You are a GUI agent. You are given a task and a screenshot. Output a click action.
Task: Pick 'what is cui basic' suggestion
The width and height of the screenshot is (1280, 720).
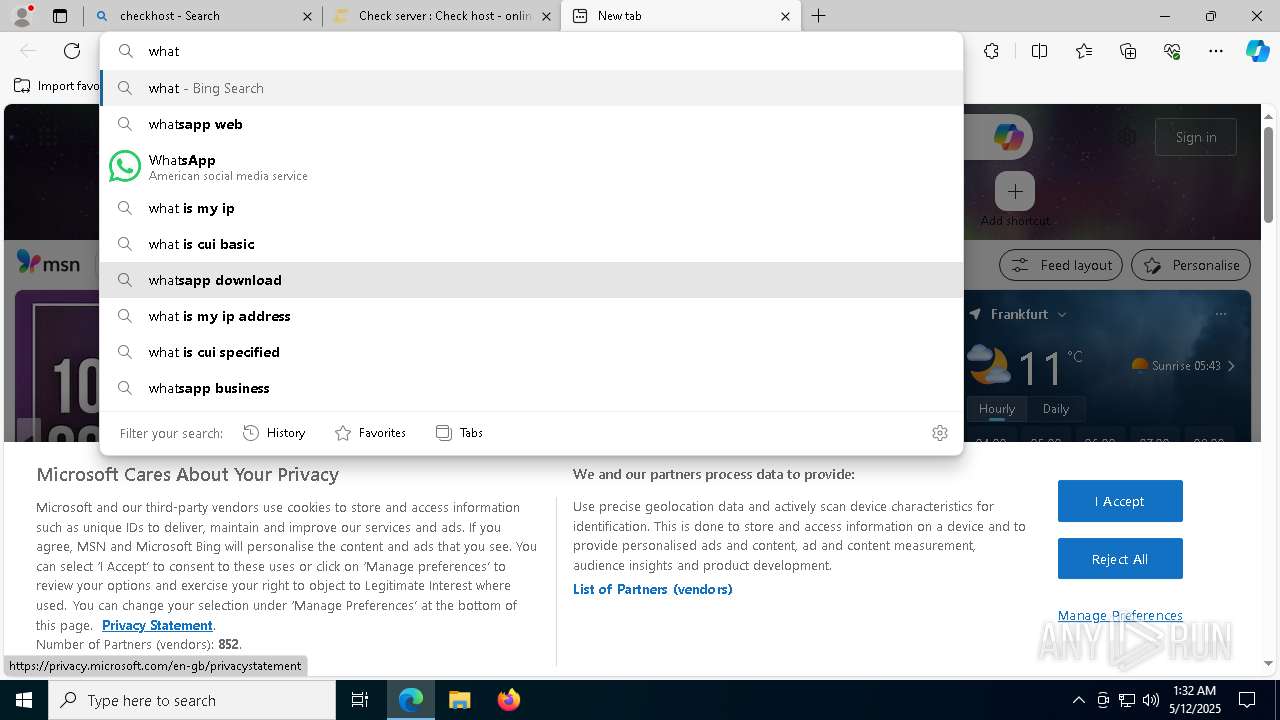click(531, 244)
